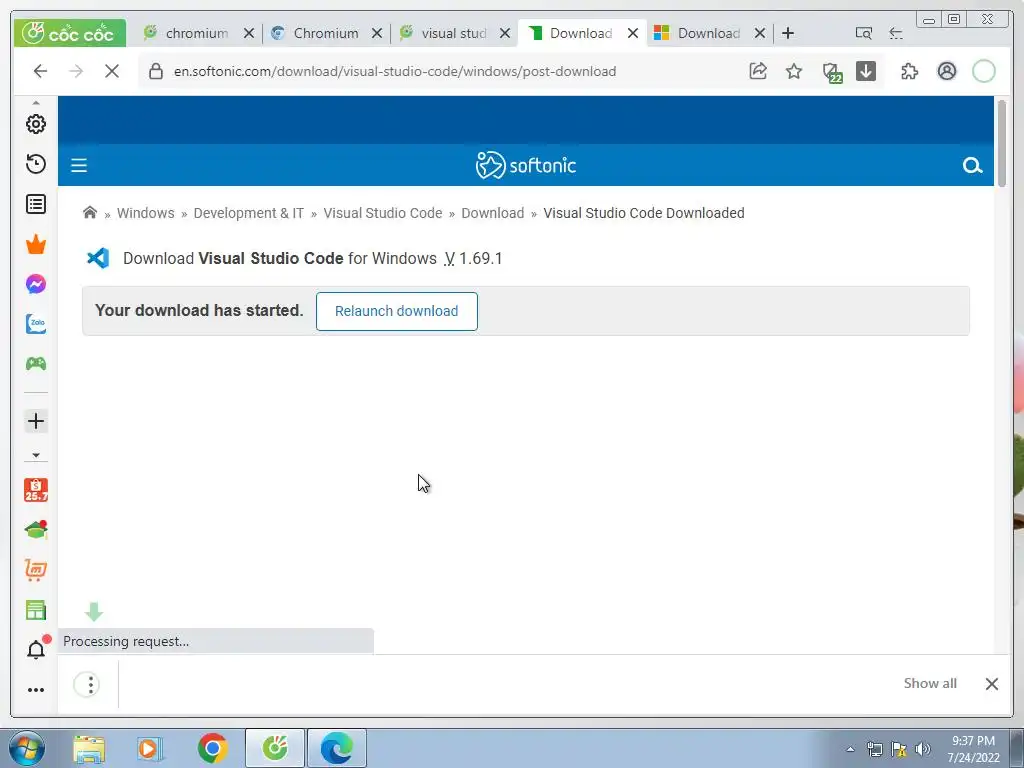Image resolution: width=1024 pixels, height=768 pixels.
Task: Share this page from address bar
Action: click(x=758, y=71)
